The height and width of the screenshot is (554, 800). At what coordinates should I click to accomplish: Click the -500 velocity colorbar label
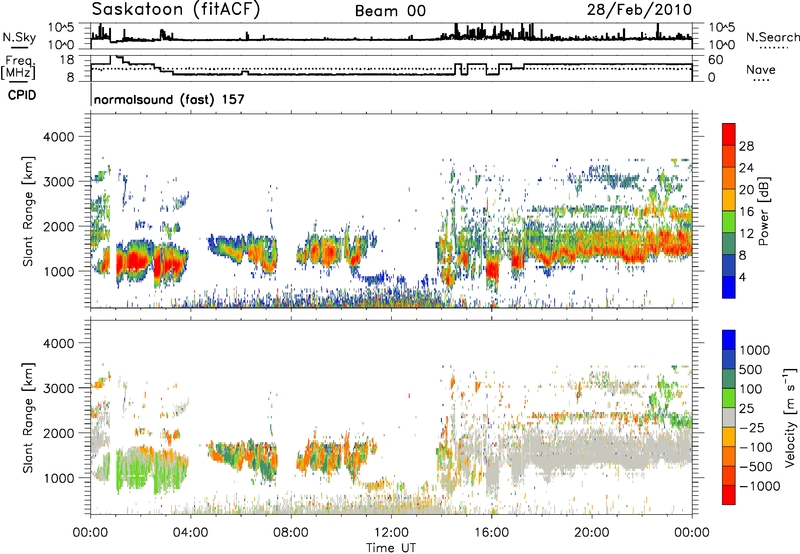pyautogui.click(x=756, y=467)
